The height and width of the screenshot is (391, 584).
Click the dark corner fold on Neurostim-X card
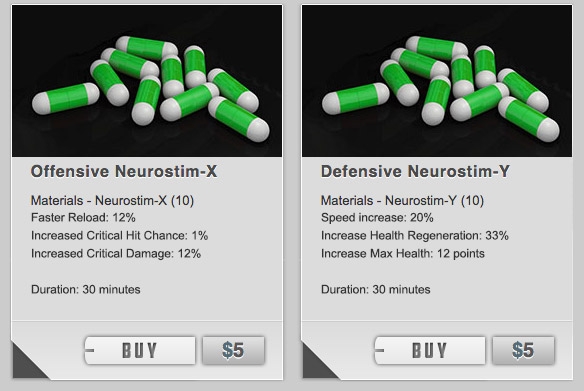[27, 365]
